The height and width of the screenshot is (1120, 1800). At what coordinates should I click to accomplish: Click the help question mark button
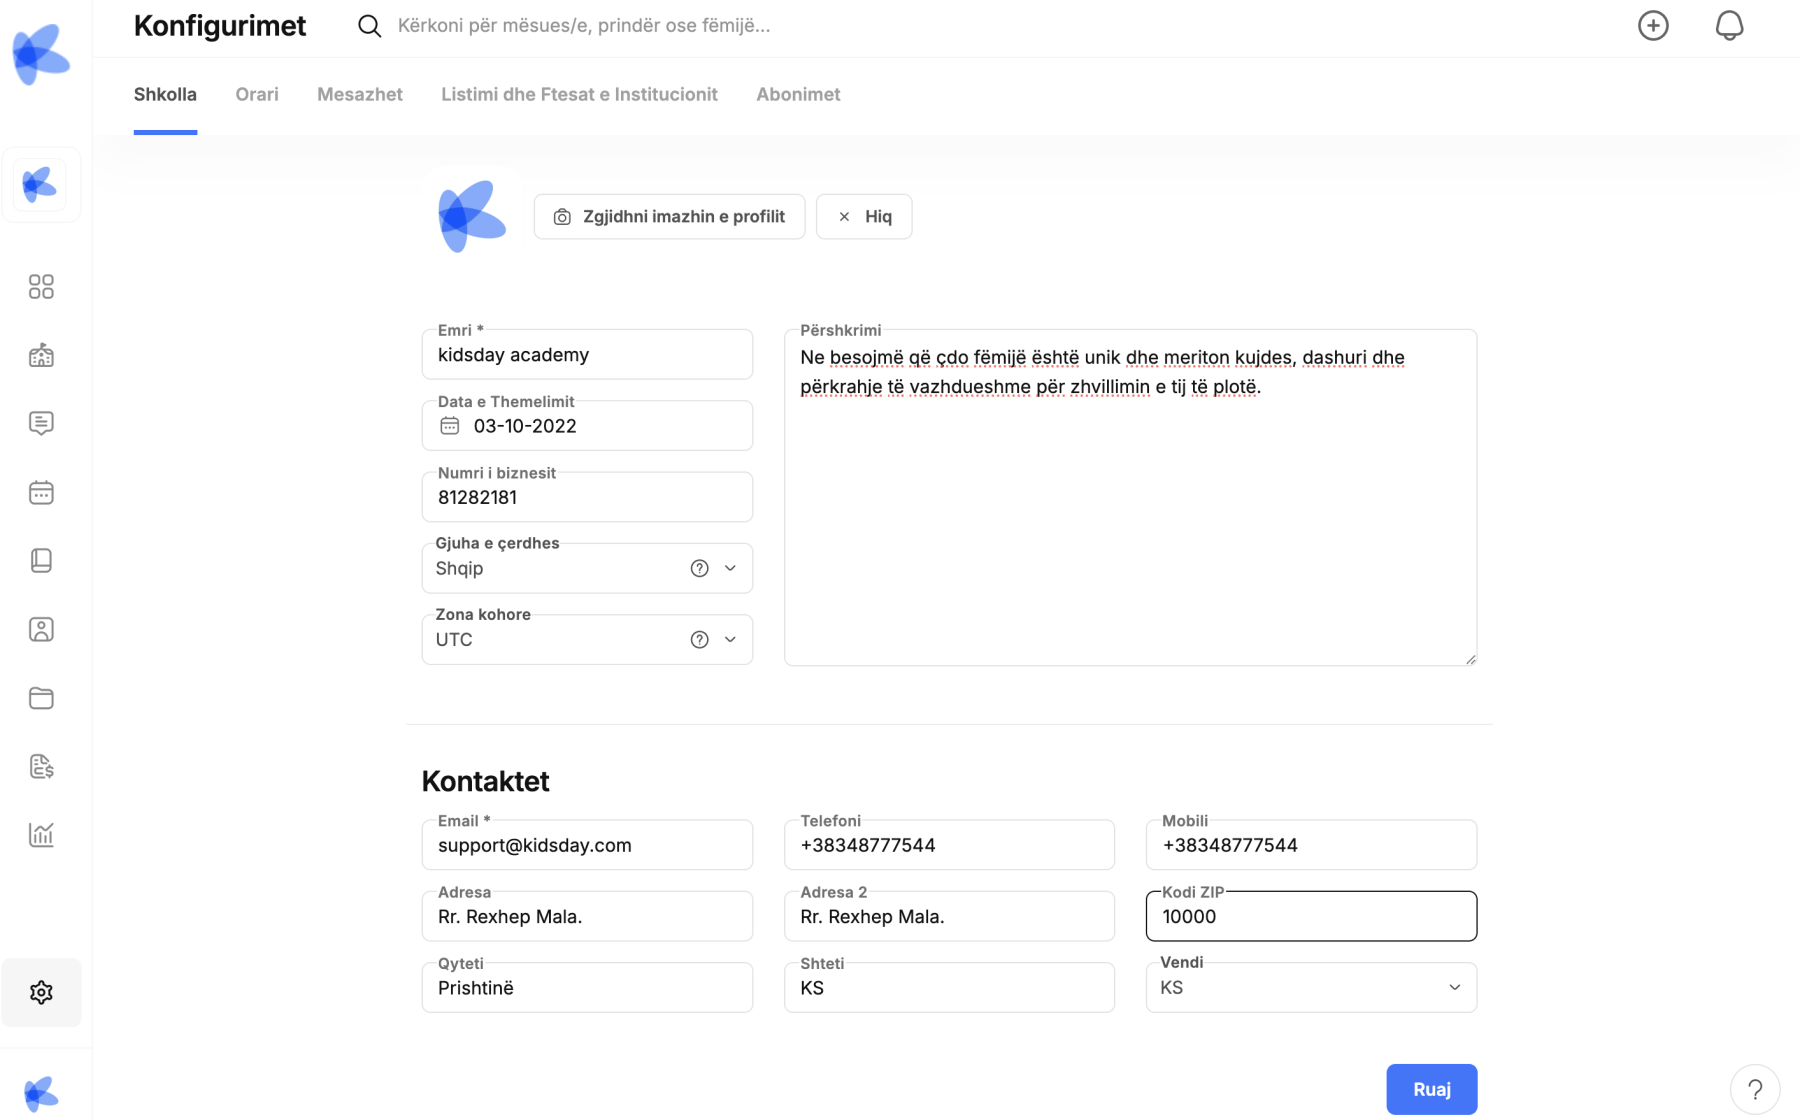pyautogui.click(x=1755, y=1089)
